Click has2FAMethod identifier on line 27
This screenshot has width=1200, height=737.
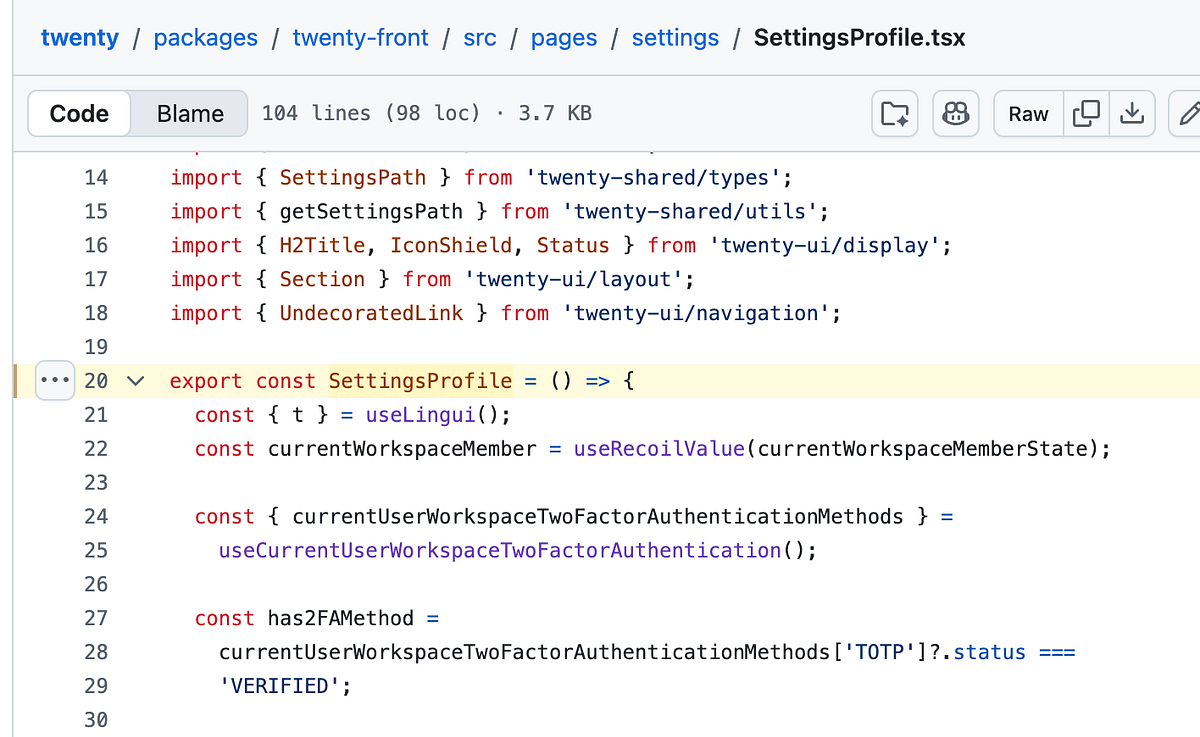point(341,618)
